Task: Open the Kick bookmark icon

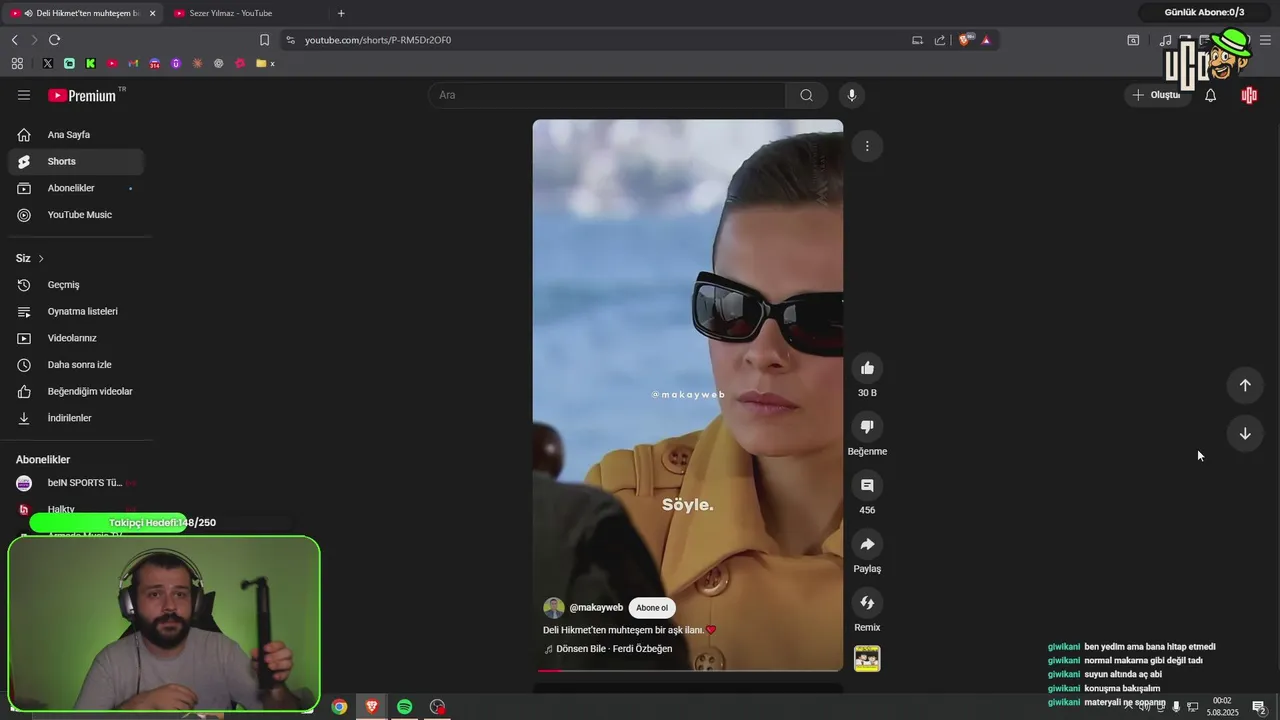Action: [x=90, y=63]
